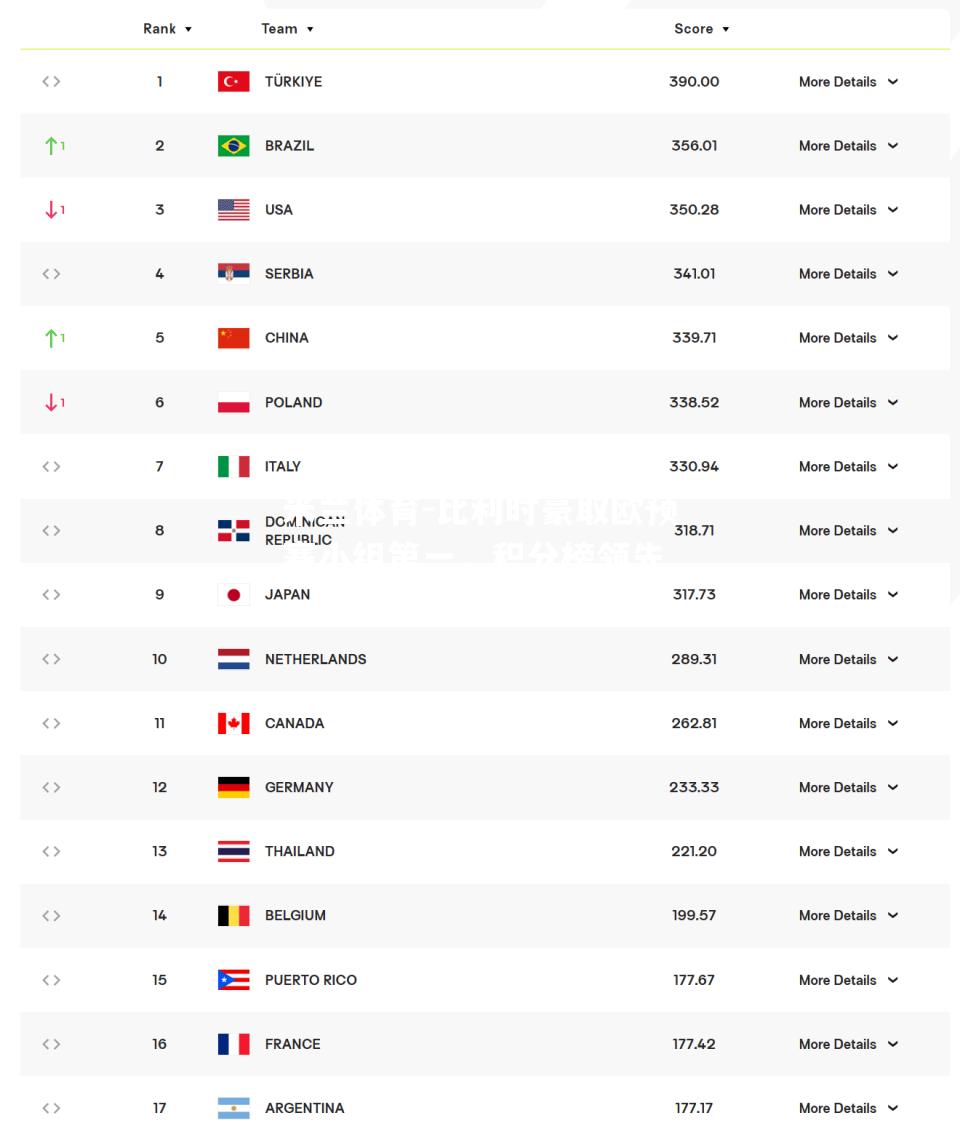Sort by the Score column header

[701, 29]
